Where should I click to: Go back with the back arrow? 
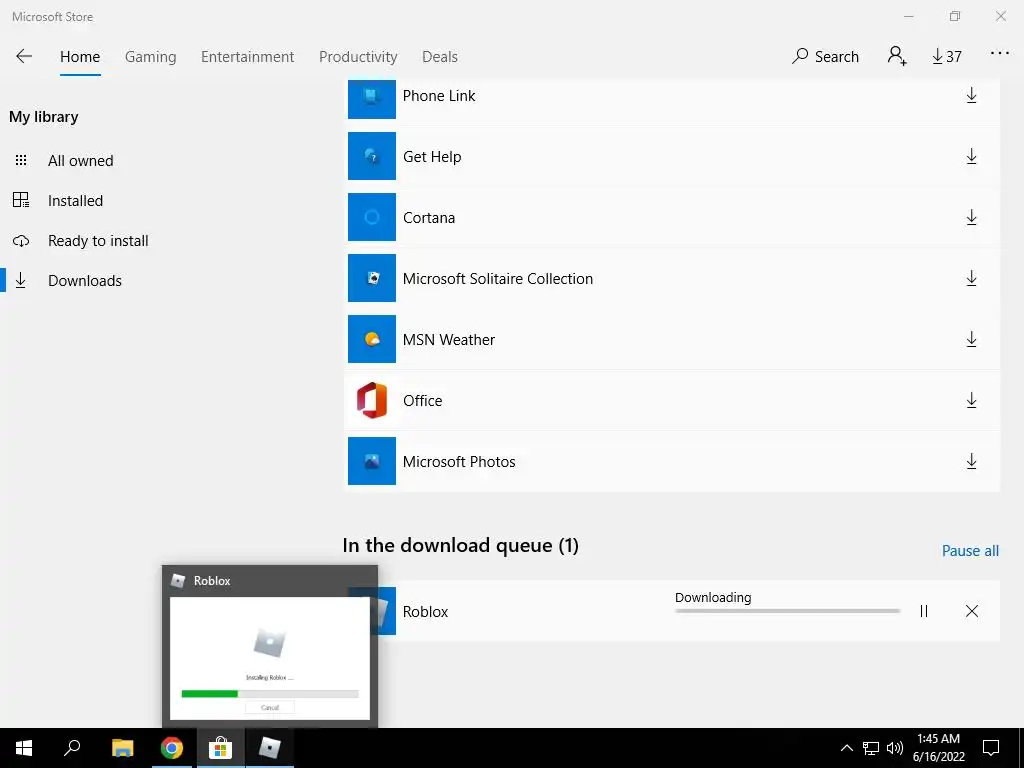[x=24, y=56]
